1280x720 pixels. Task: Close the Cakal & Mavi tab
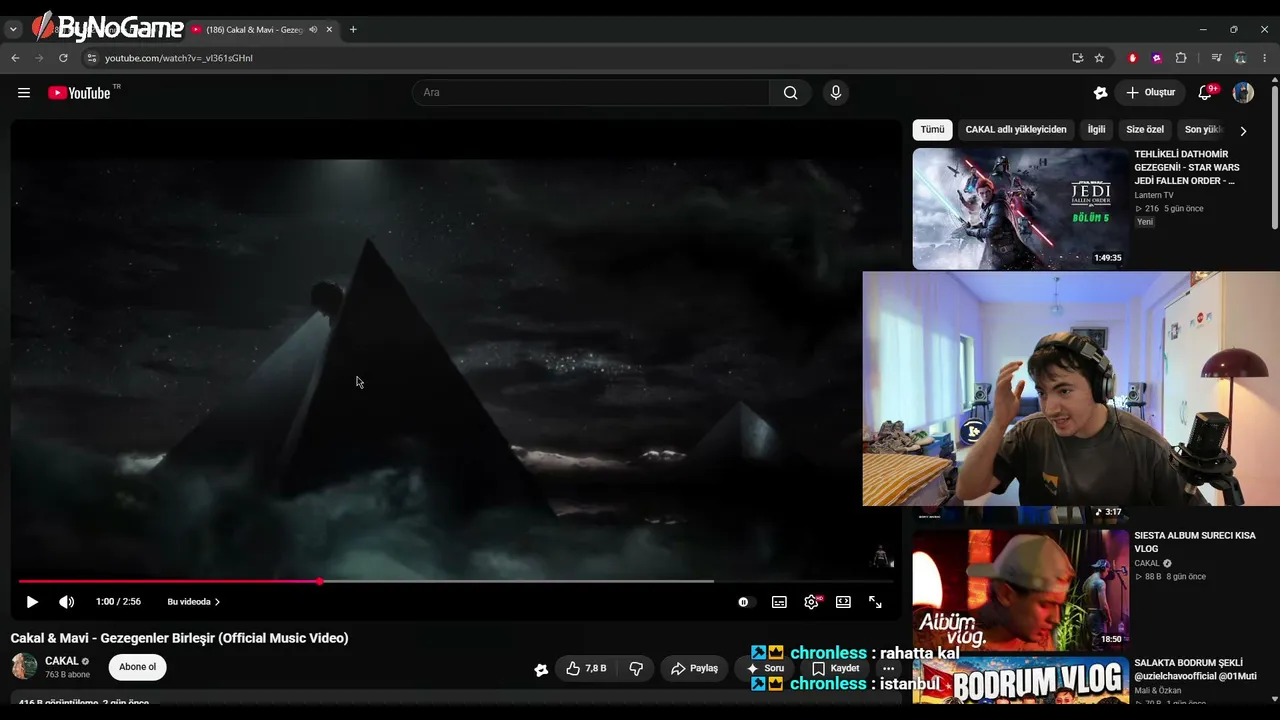pos(329,30)
